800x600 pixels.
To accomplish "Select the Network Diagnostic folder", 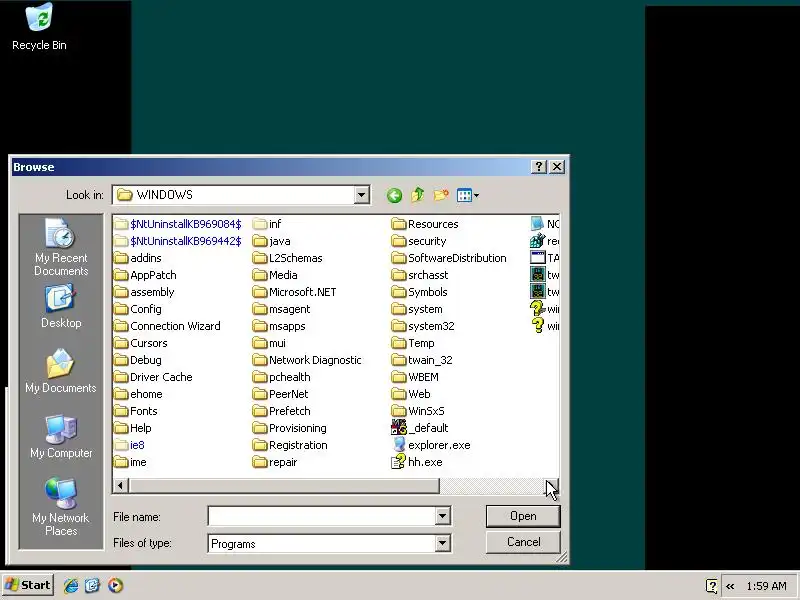I will [307, 360].
